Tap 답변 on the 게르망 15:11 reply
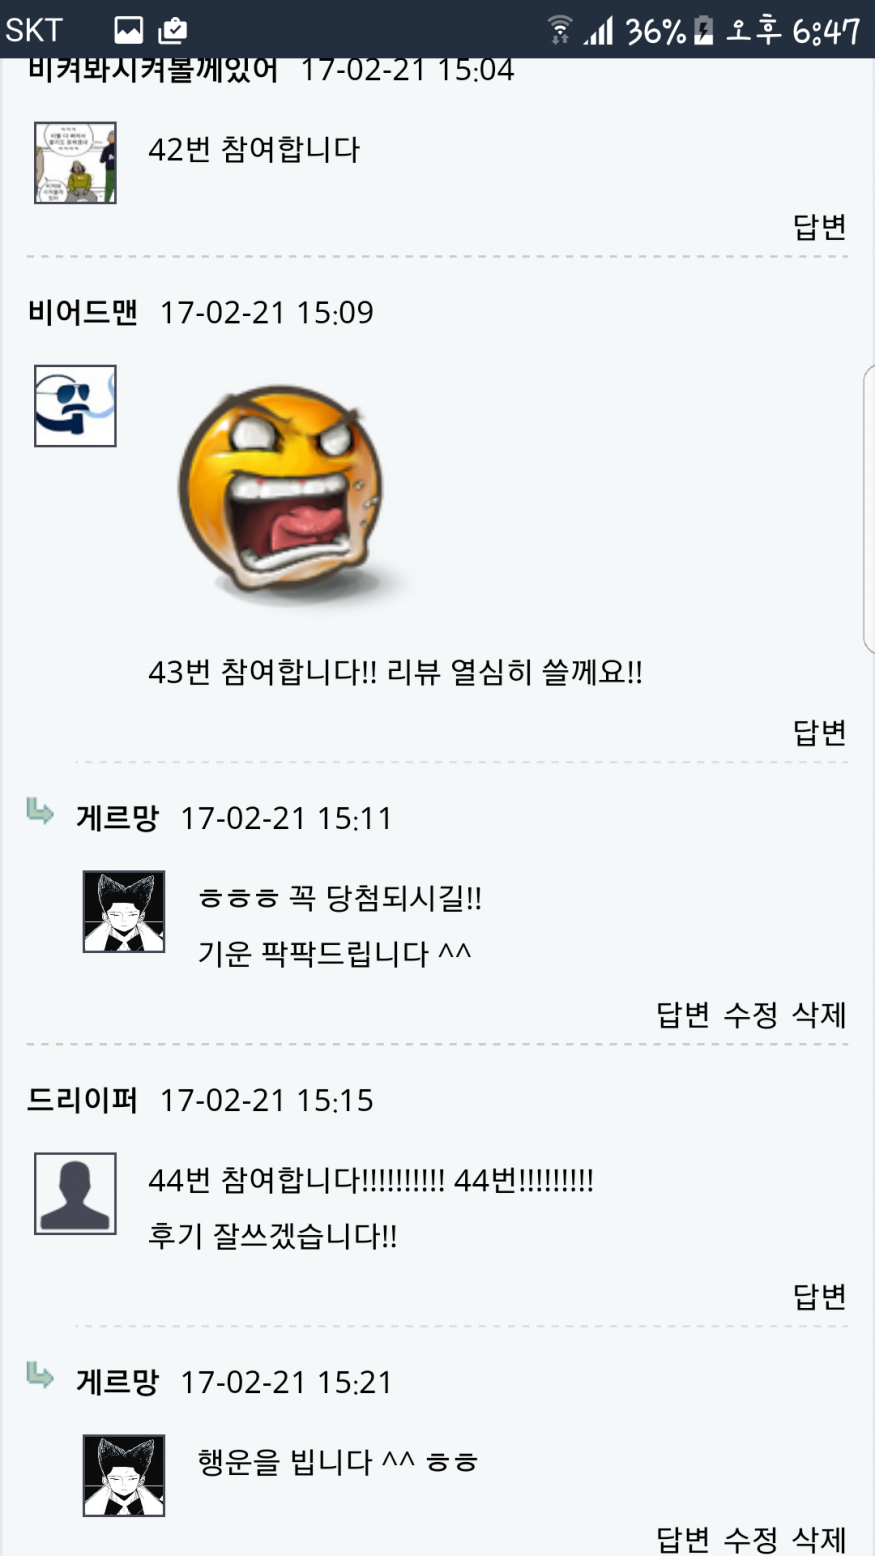875x1556 pixels. coord(684,1015)
